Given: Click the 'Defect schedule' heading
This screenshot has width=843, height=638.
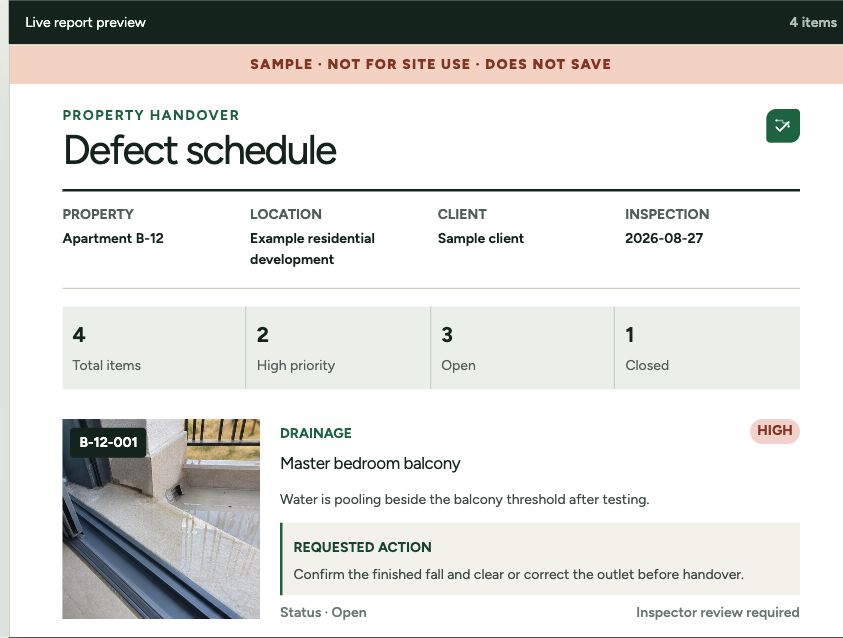Looking at the screenshot, I should click(200, 150).
